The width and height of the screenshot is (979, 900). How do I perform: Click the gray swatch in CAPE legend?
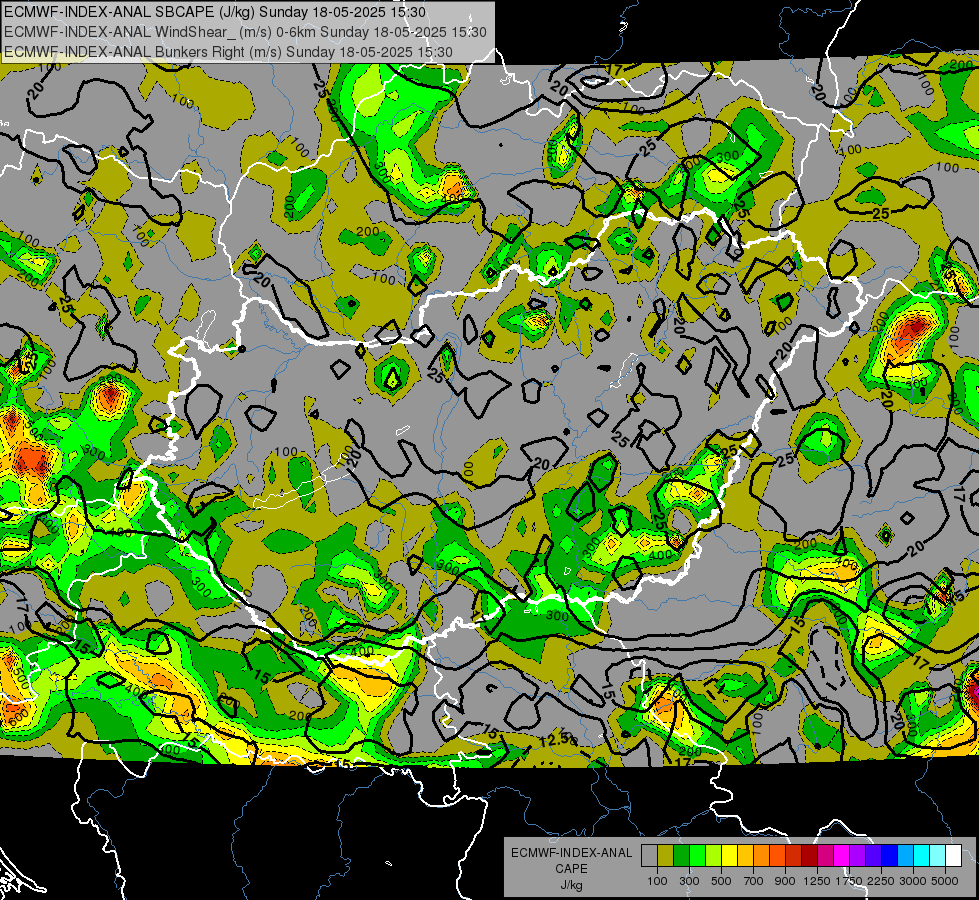tap(649, 856)
